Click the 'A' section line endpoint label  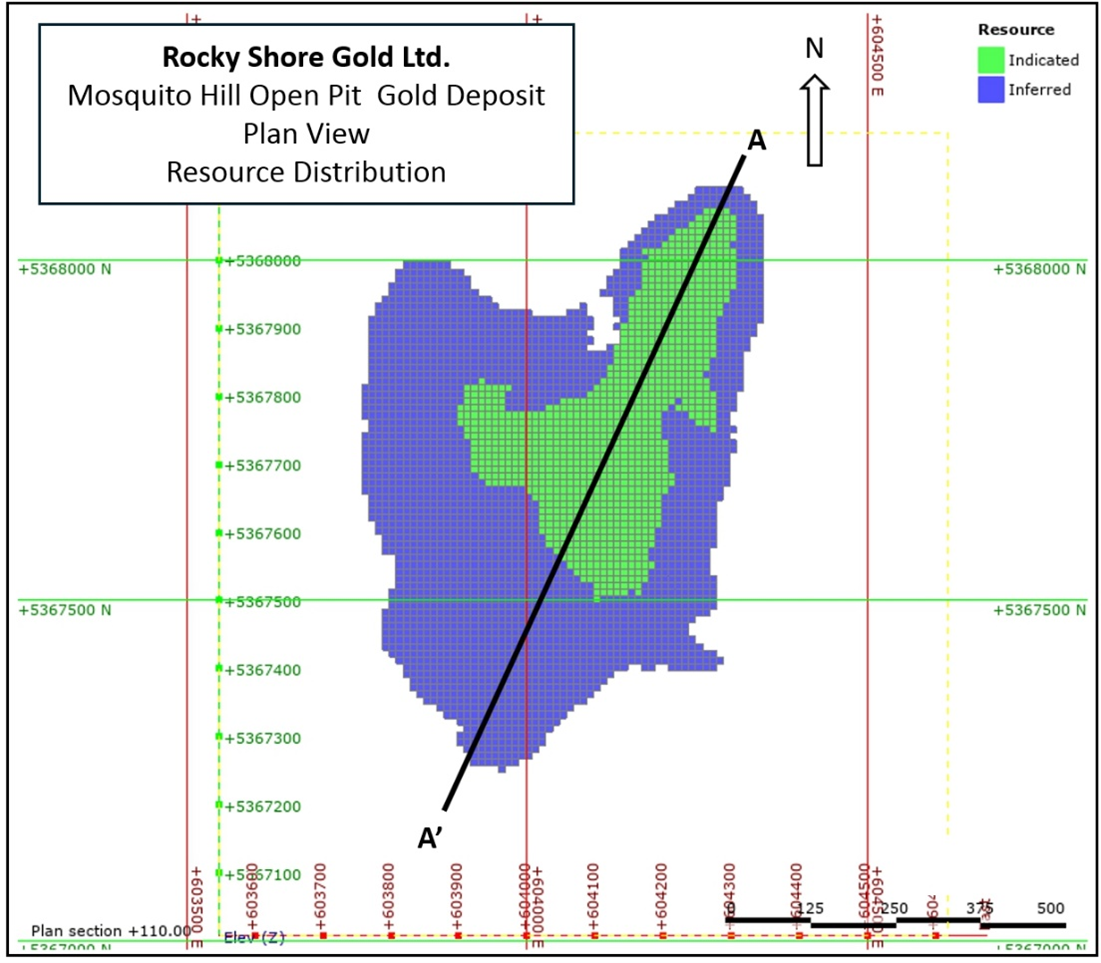757,142
